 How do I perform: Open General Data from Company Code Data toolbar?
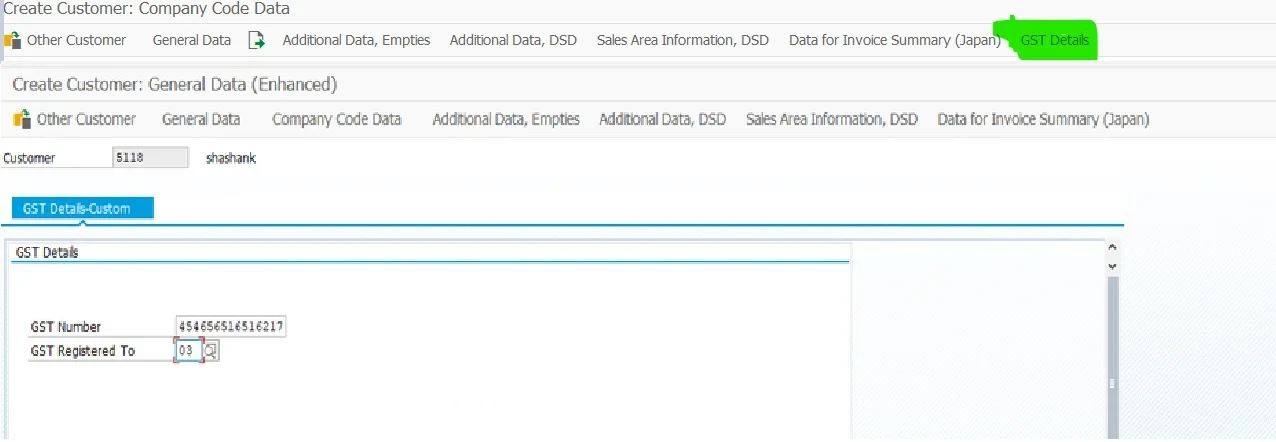coord(192,41)
